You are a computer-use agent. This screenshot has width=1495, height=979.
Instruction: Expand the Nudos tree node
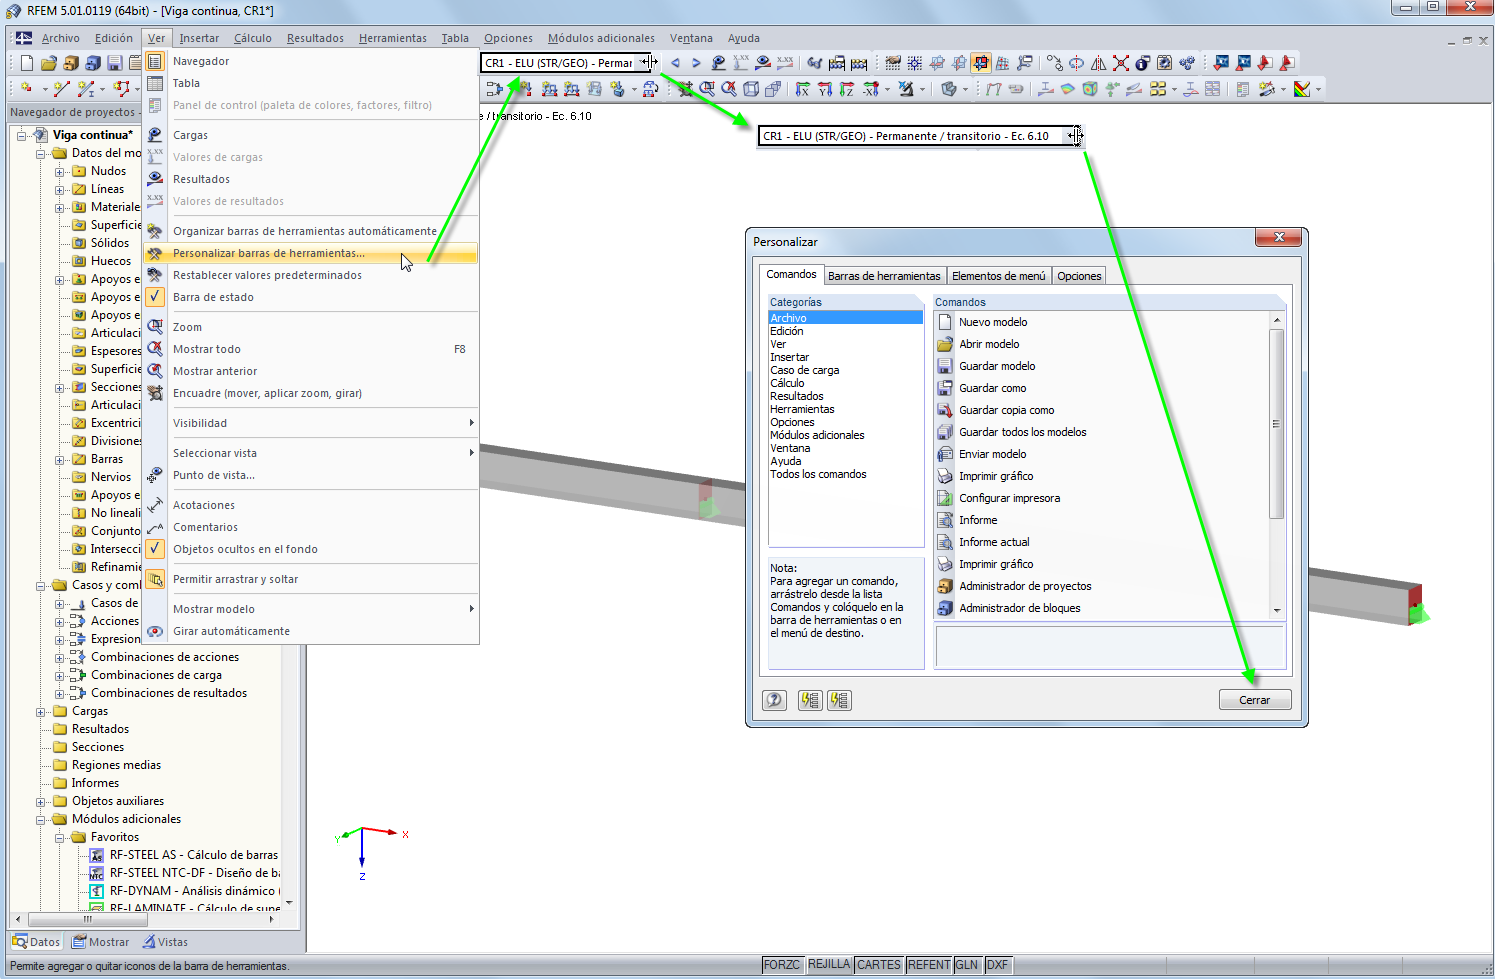coord(60,171)
